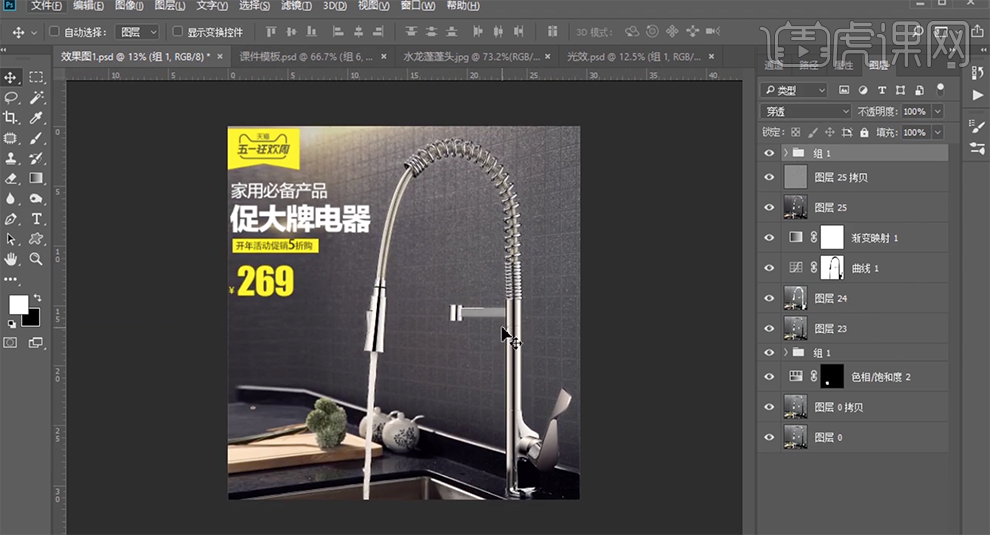The height and width of the screenshot is (535, 990).
Task: Enable the 显示变换控件 checkbox
Action: 177,31
